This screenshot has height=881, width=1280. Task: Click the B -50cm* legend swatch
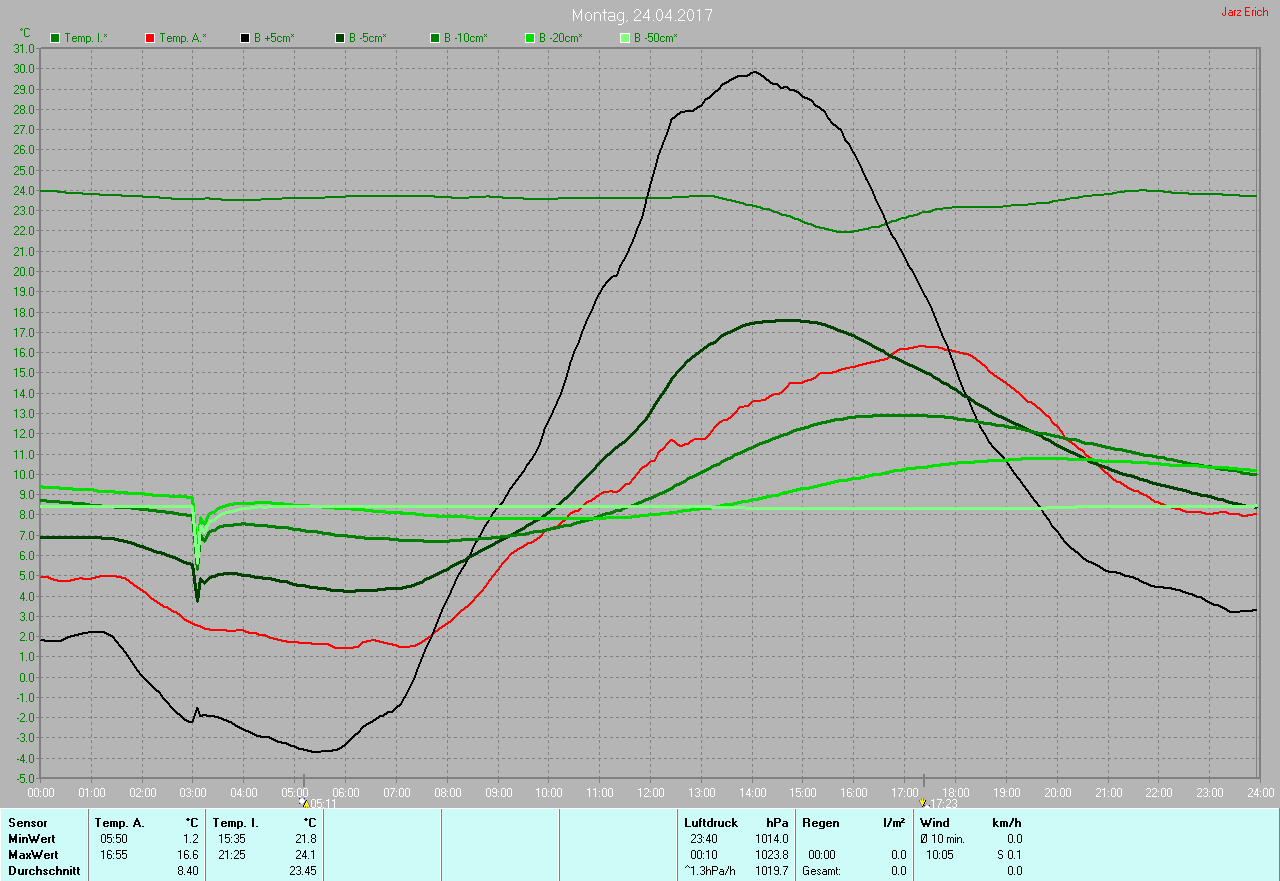coord(625,38)
